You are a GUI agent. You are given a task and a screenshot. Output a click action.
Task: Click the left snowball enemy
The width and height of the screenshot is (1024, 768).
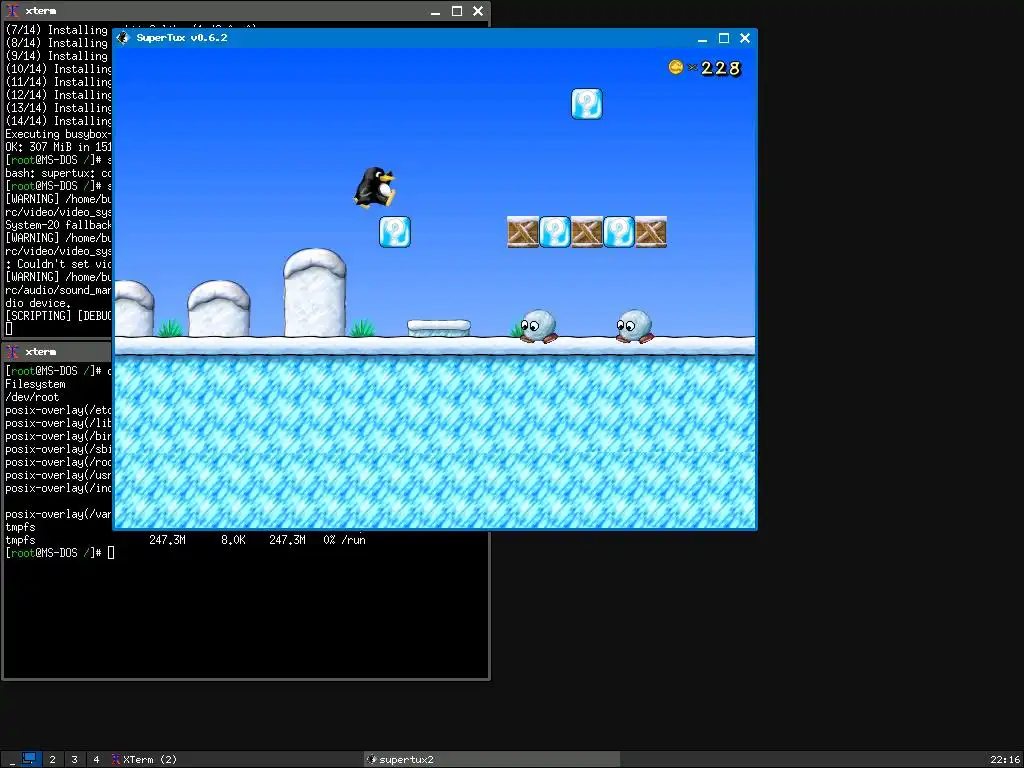538,326
